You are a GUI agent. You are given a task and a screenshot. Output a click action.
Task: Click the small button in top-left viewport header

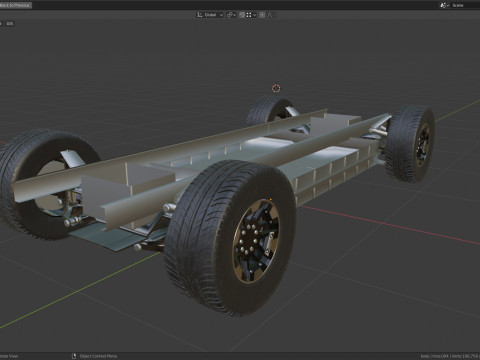pos(10,24)
